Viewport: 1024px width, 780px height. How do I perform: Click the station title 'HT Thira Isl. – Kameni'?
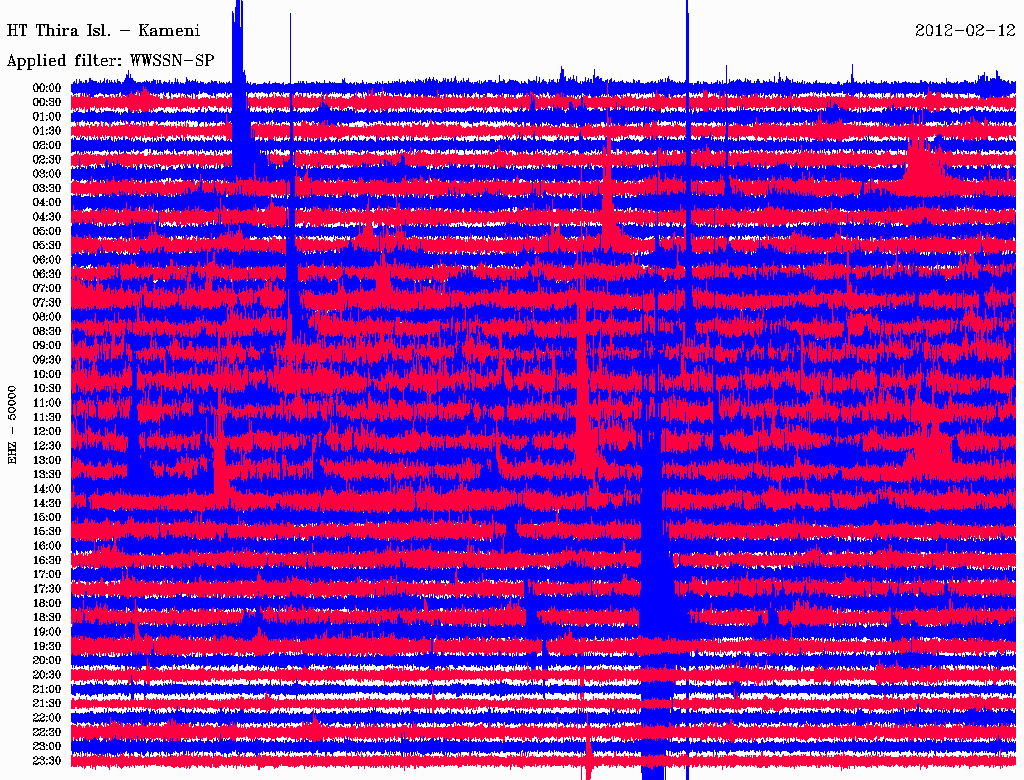pyautogui.click(x=103, y=31)
